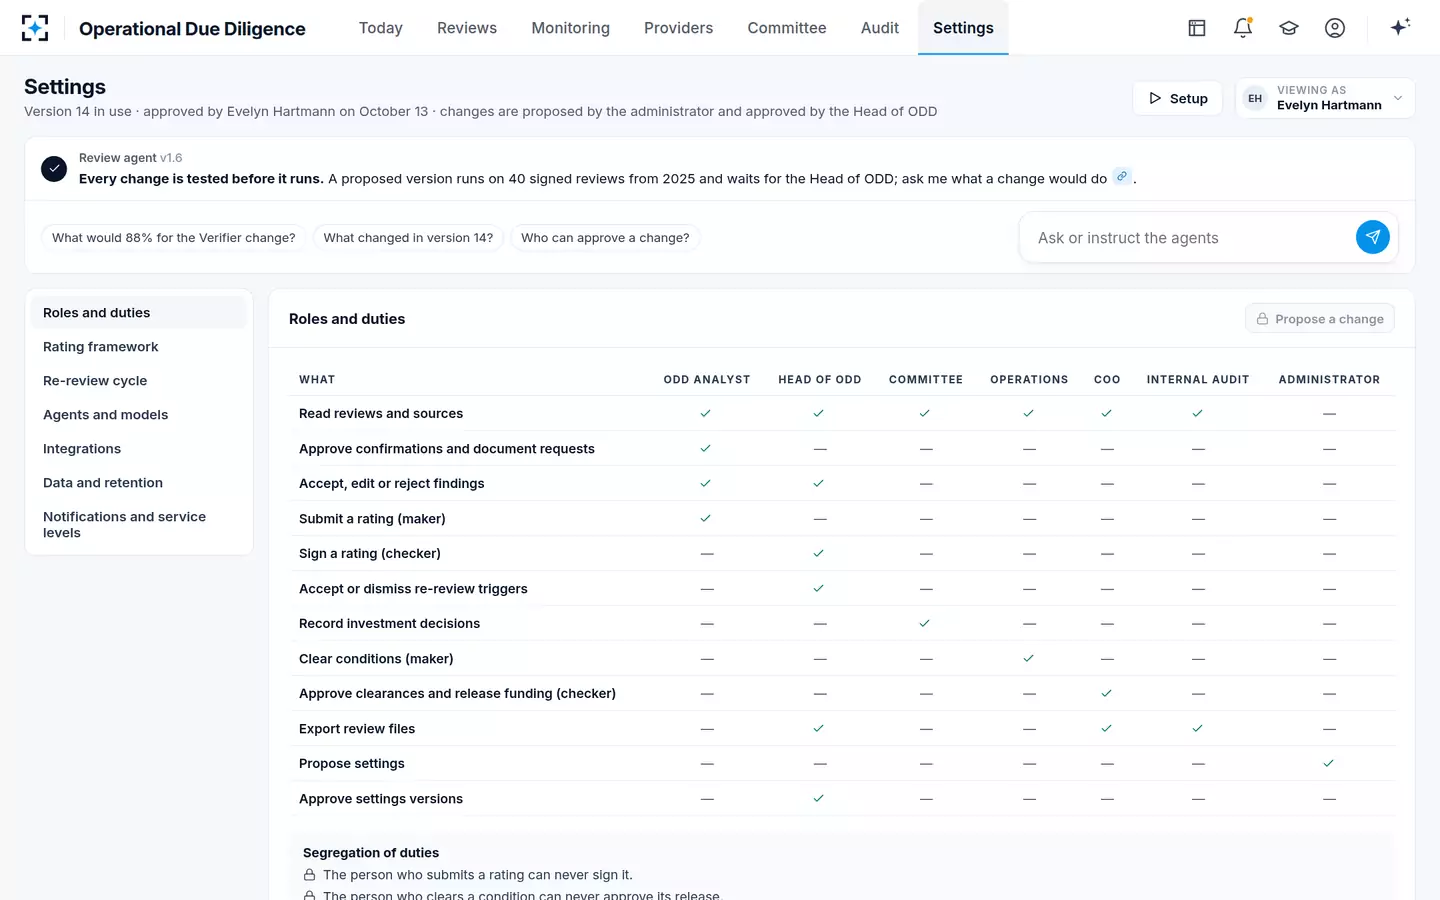Image resolution: width=1440 pixels, height=900 pixels.
Task: Open the AI sparkle assistant icon
Action: pos(1400,27)
